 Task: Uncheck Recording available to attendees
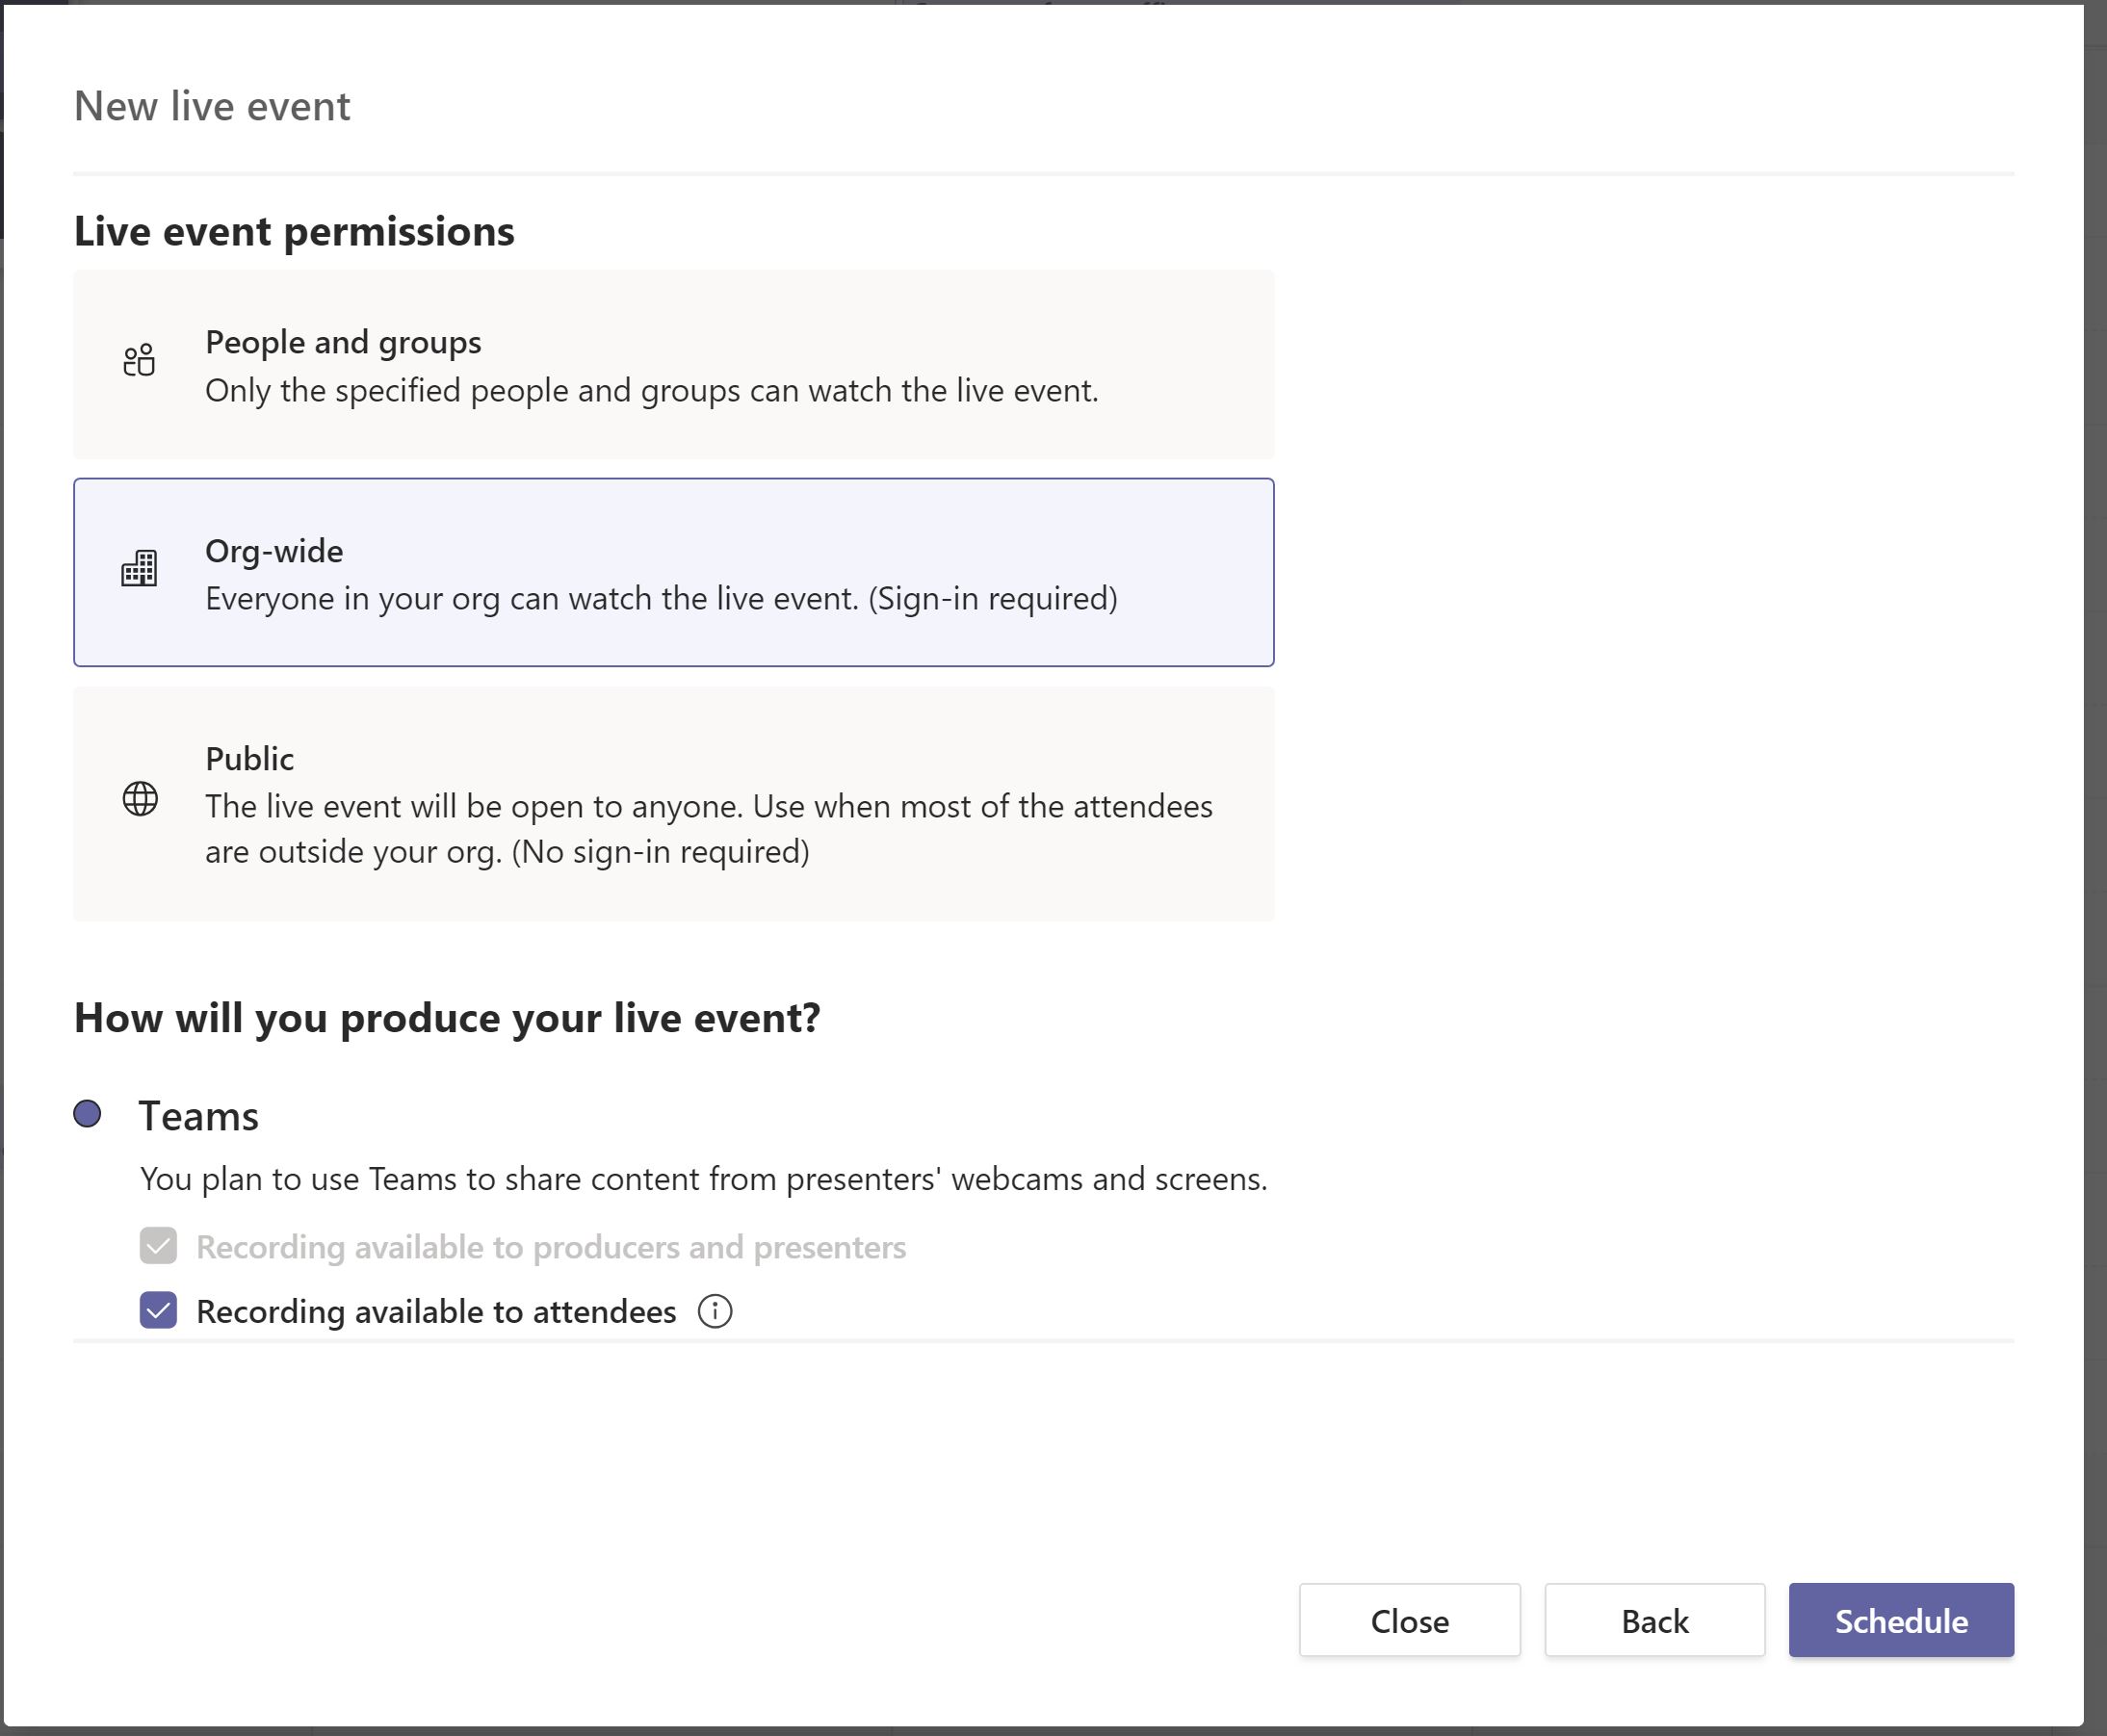pos(159,1311)
